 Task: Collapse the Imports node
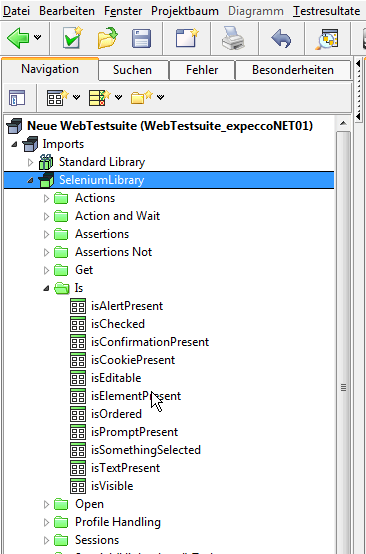click(x=14, y=144)
